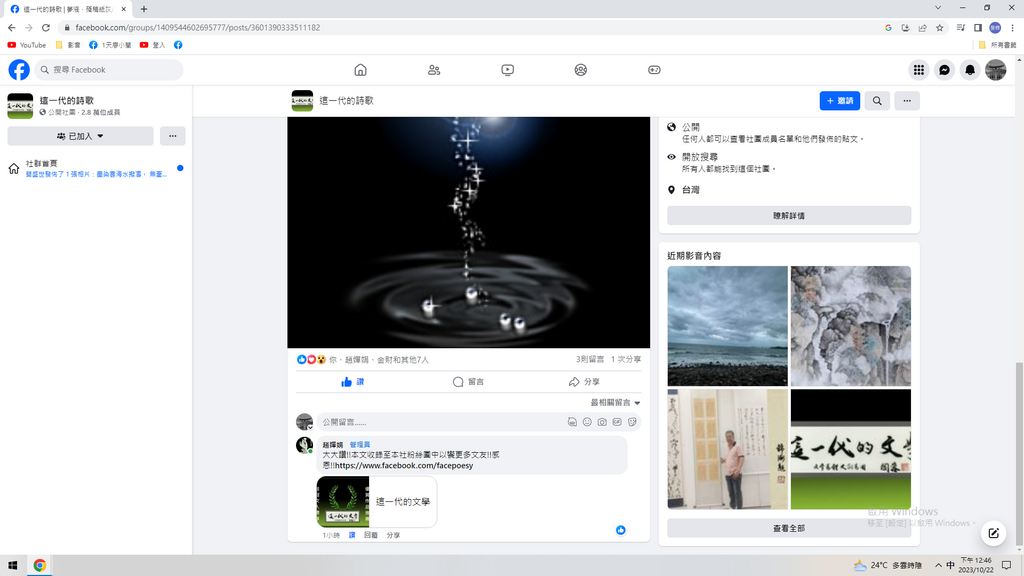The height and width of the screenshot is (576, 1024).
Task: Click the group search magnifier button
Action: click(x=877, y=101)
